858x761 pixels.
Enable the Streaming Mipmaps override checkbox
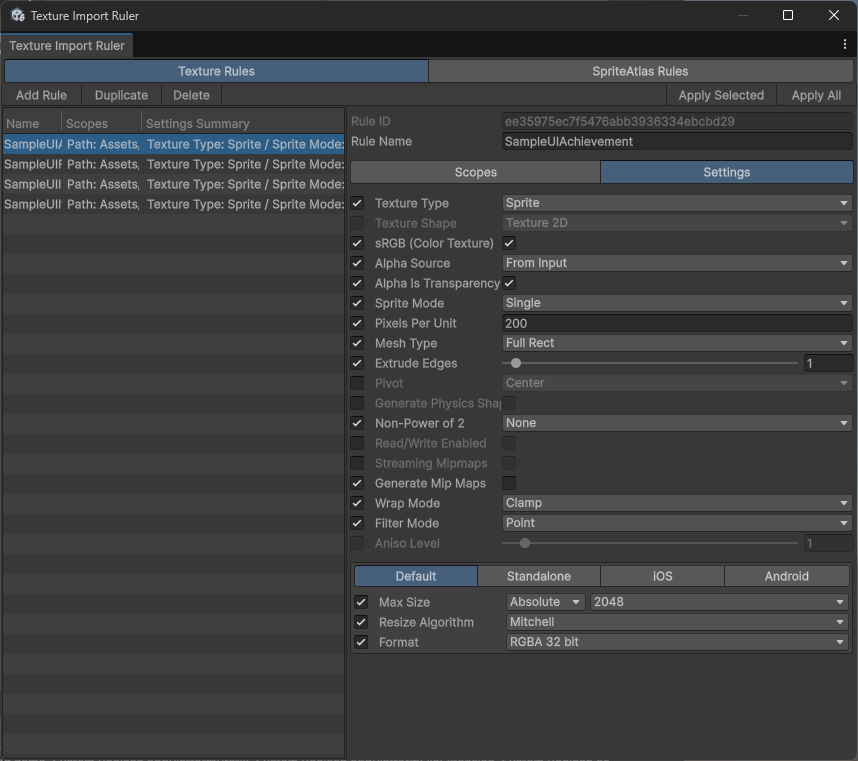[357, 463]
